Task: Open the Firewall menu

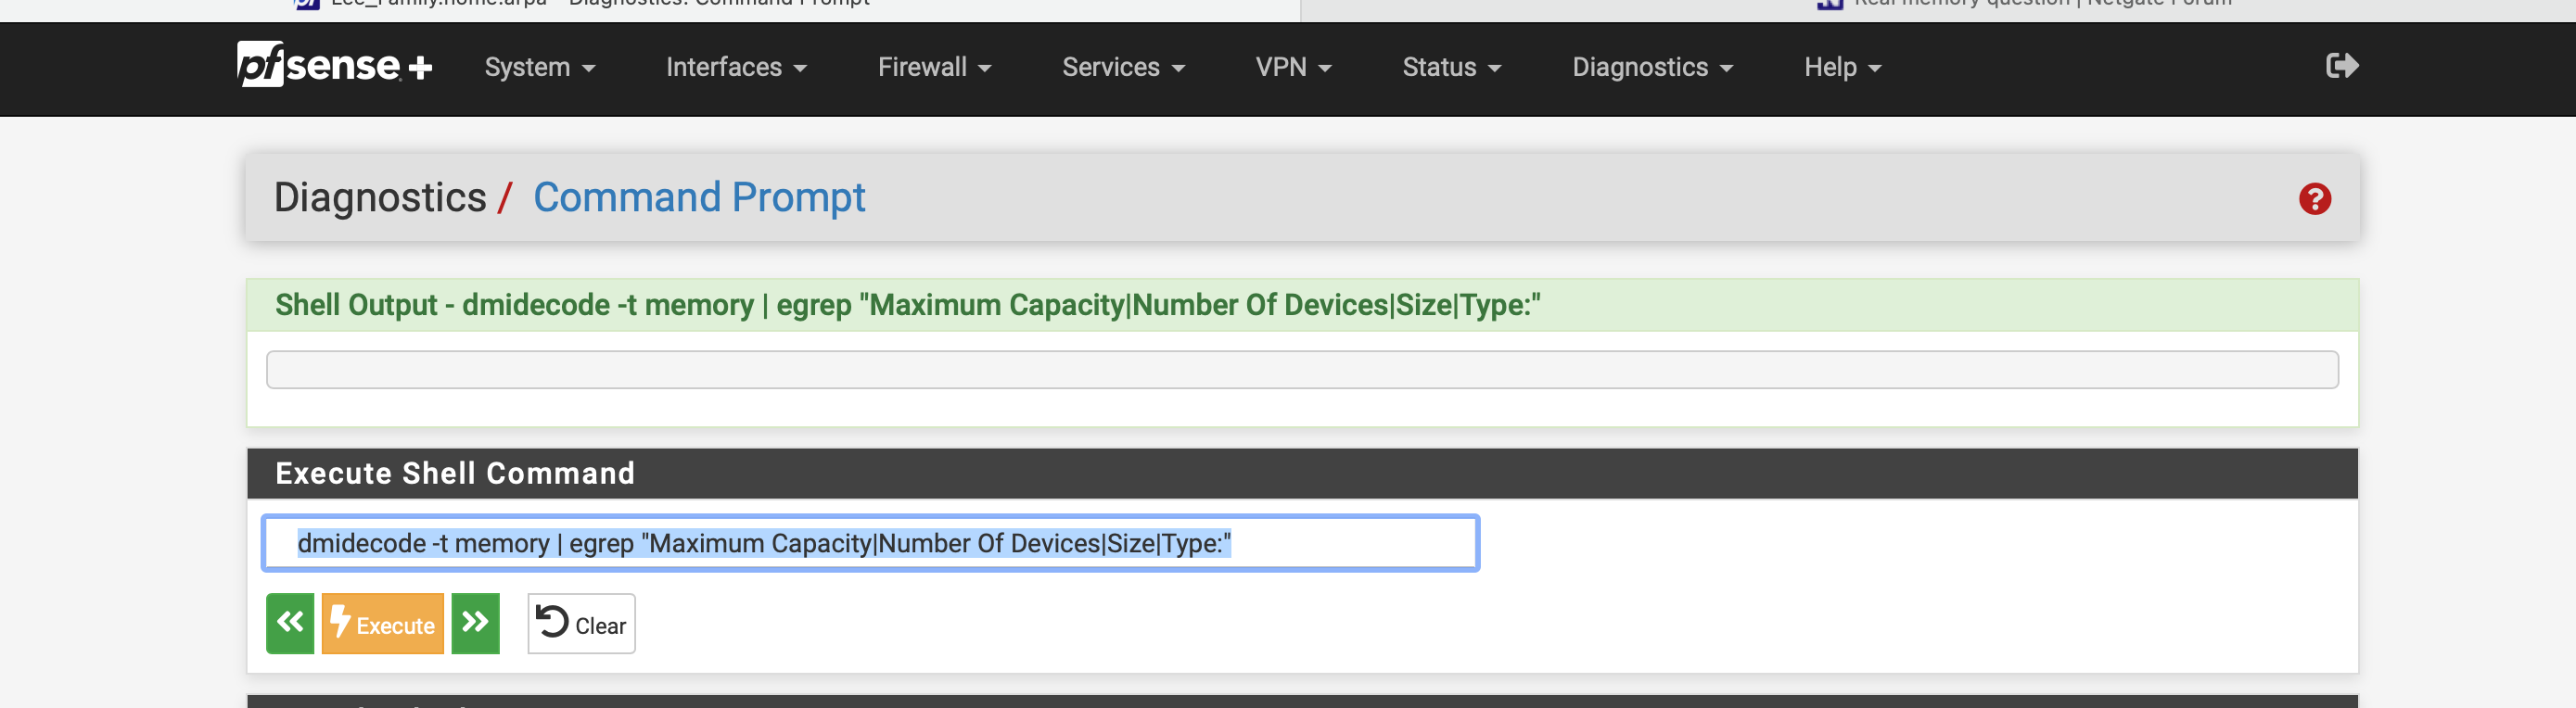Action: (934, 67)
